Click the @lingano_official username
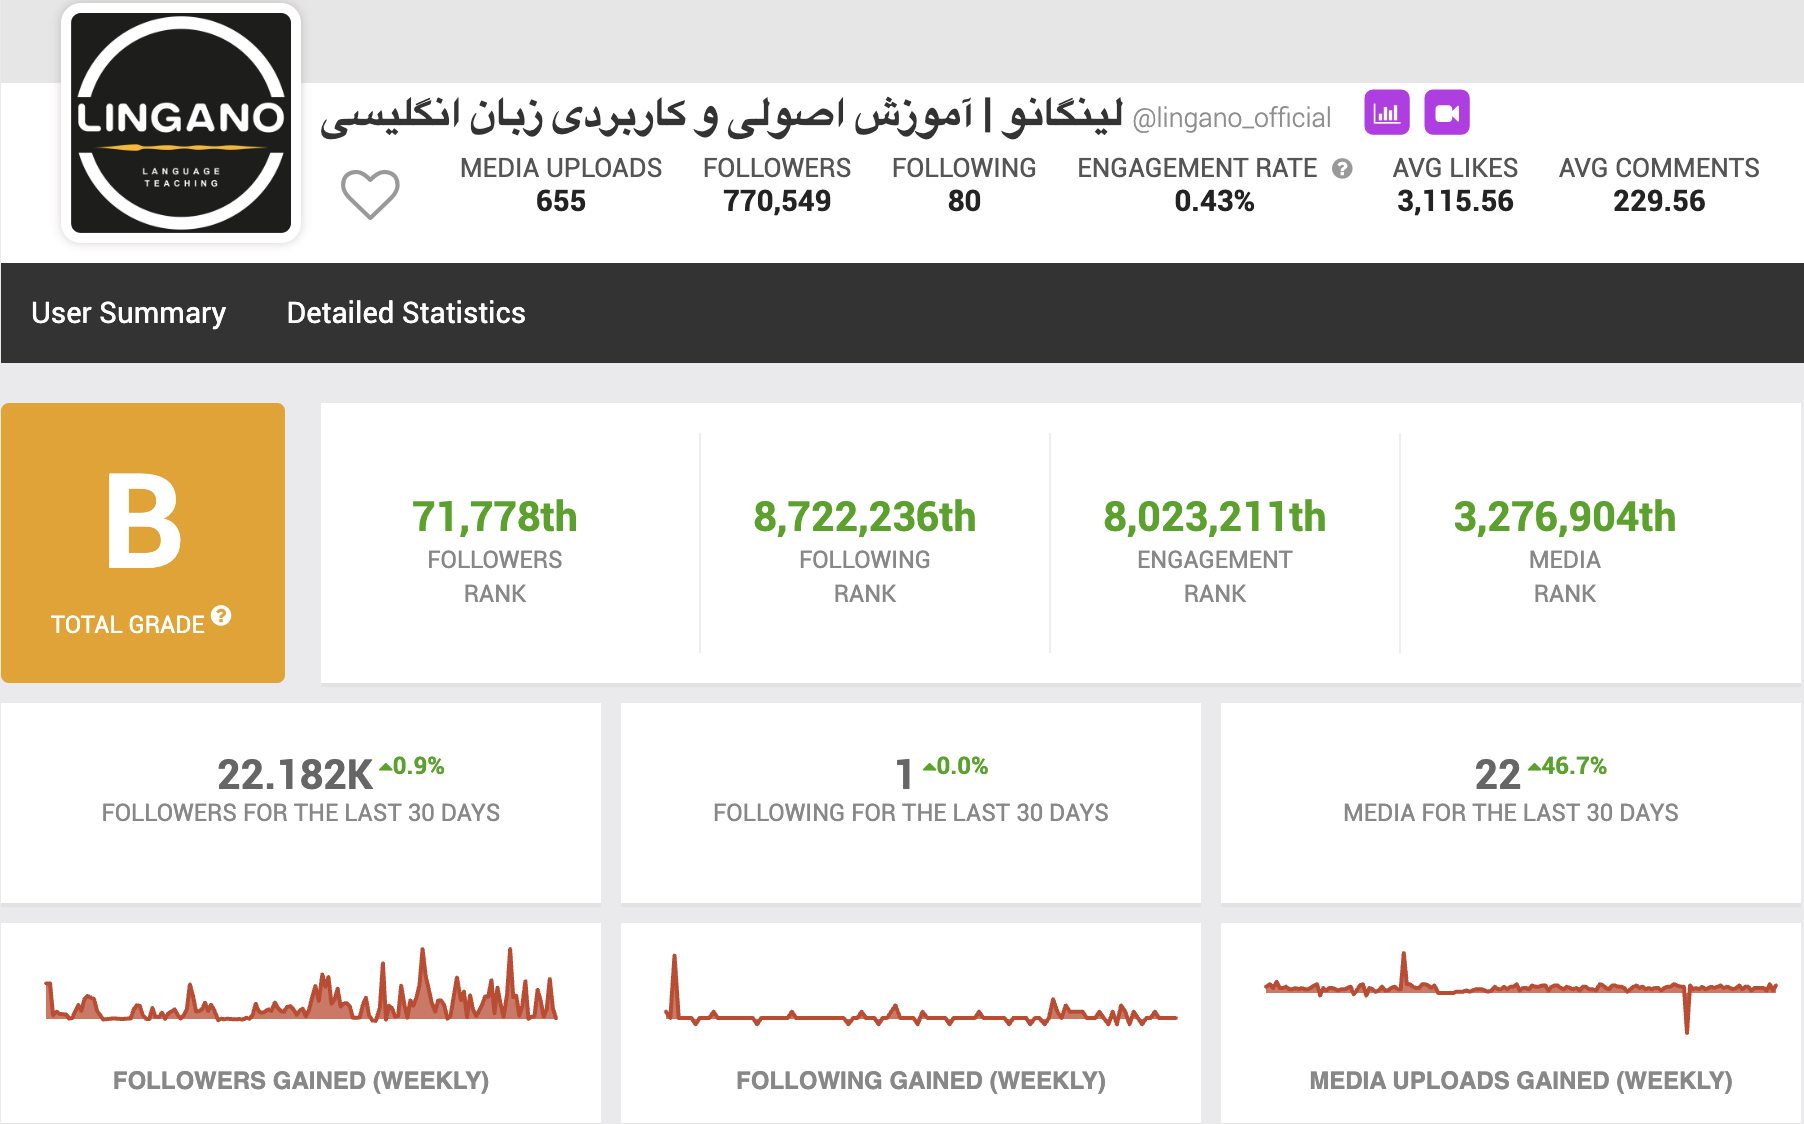The width and height of the screenshot is (1804, 1124). (1232, 118)
